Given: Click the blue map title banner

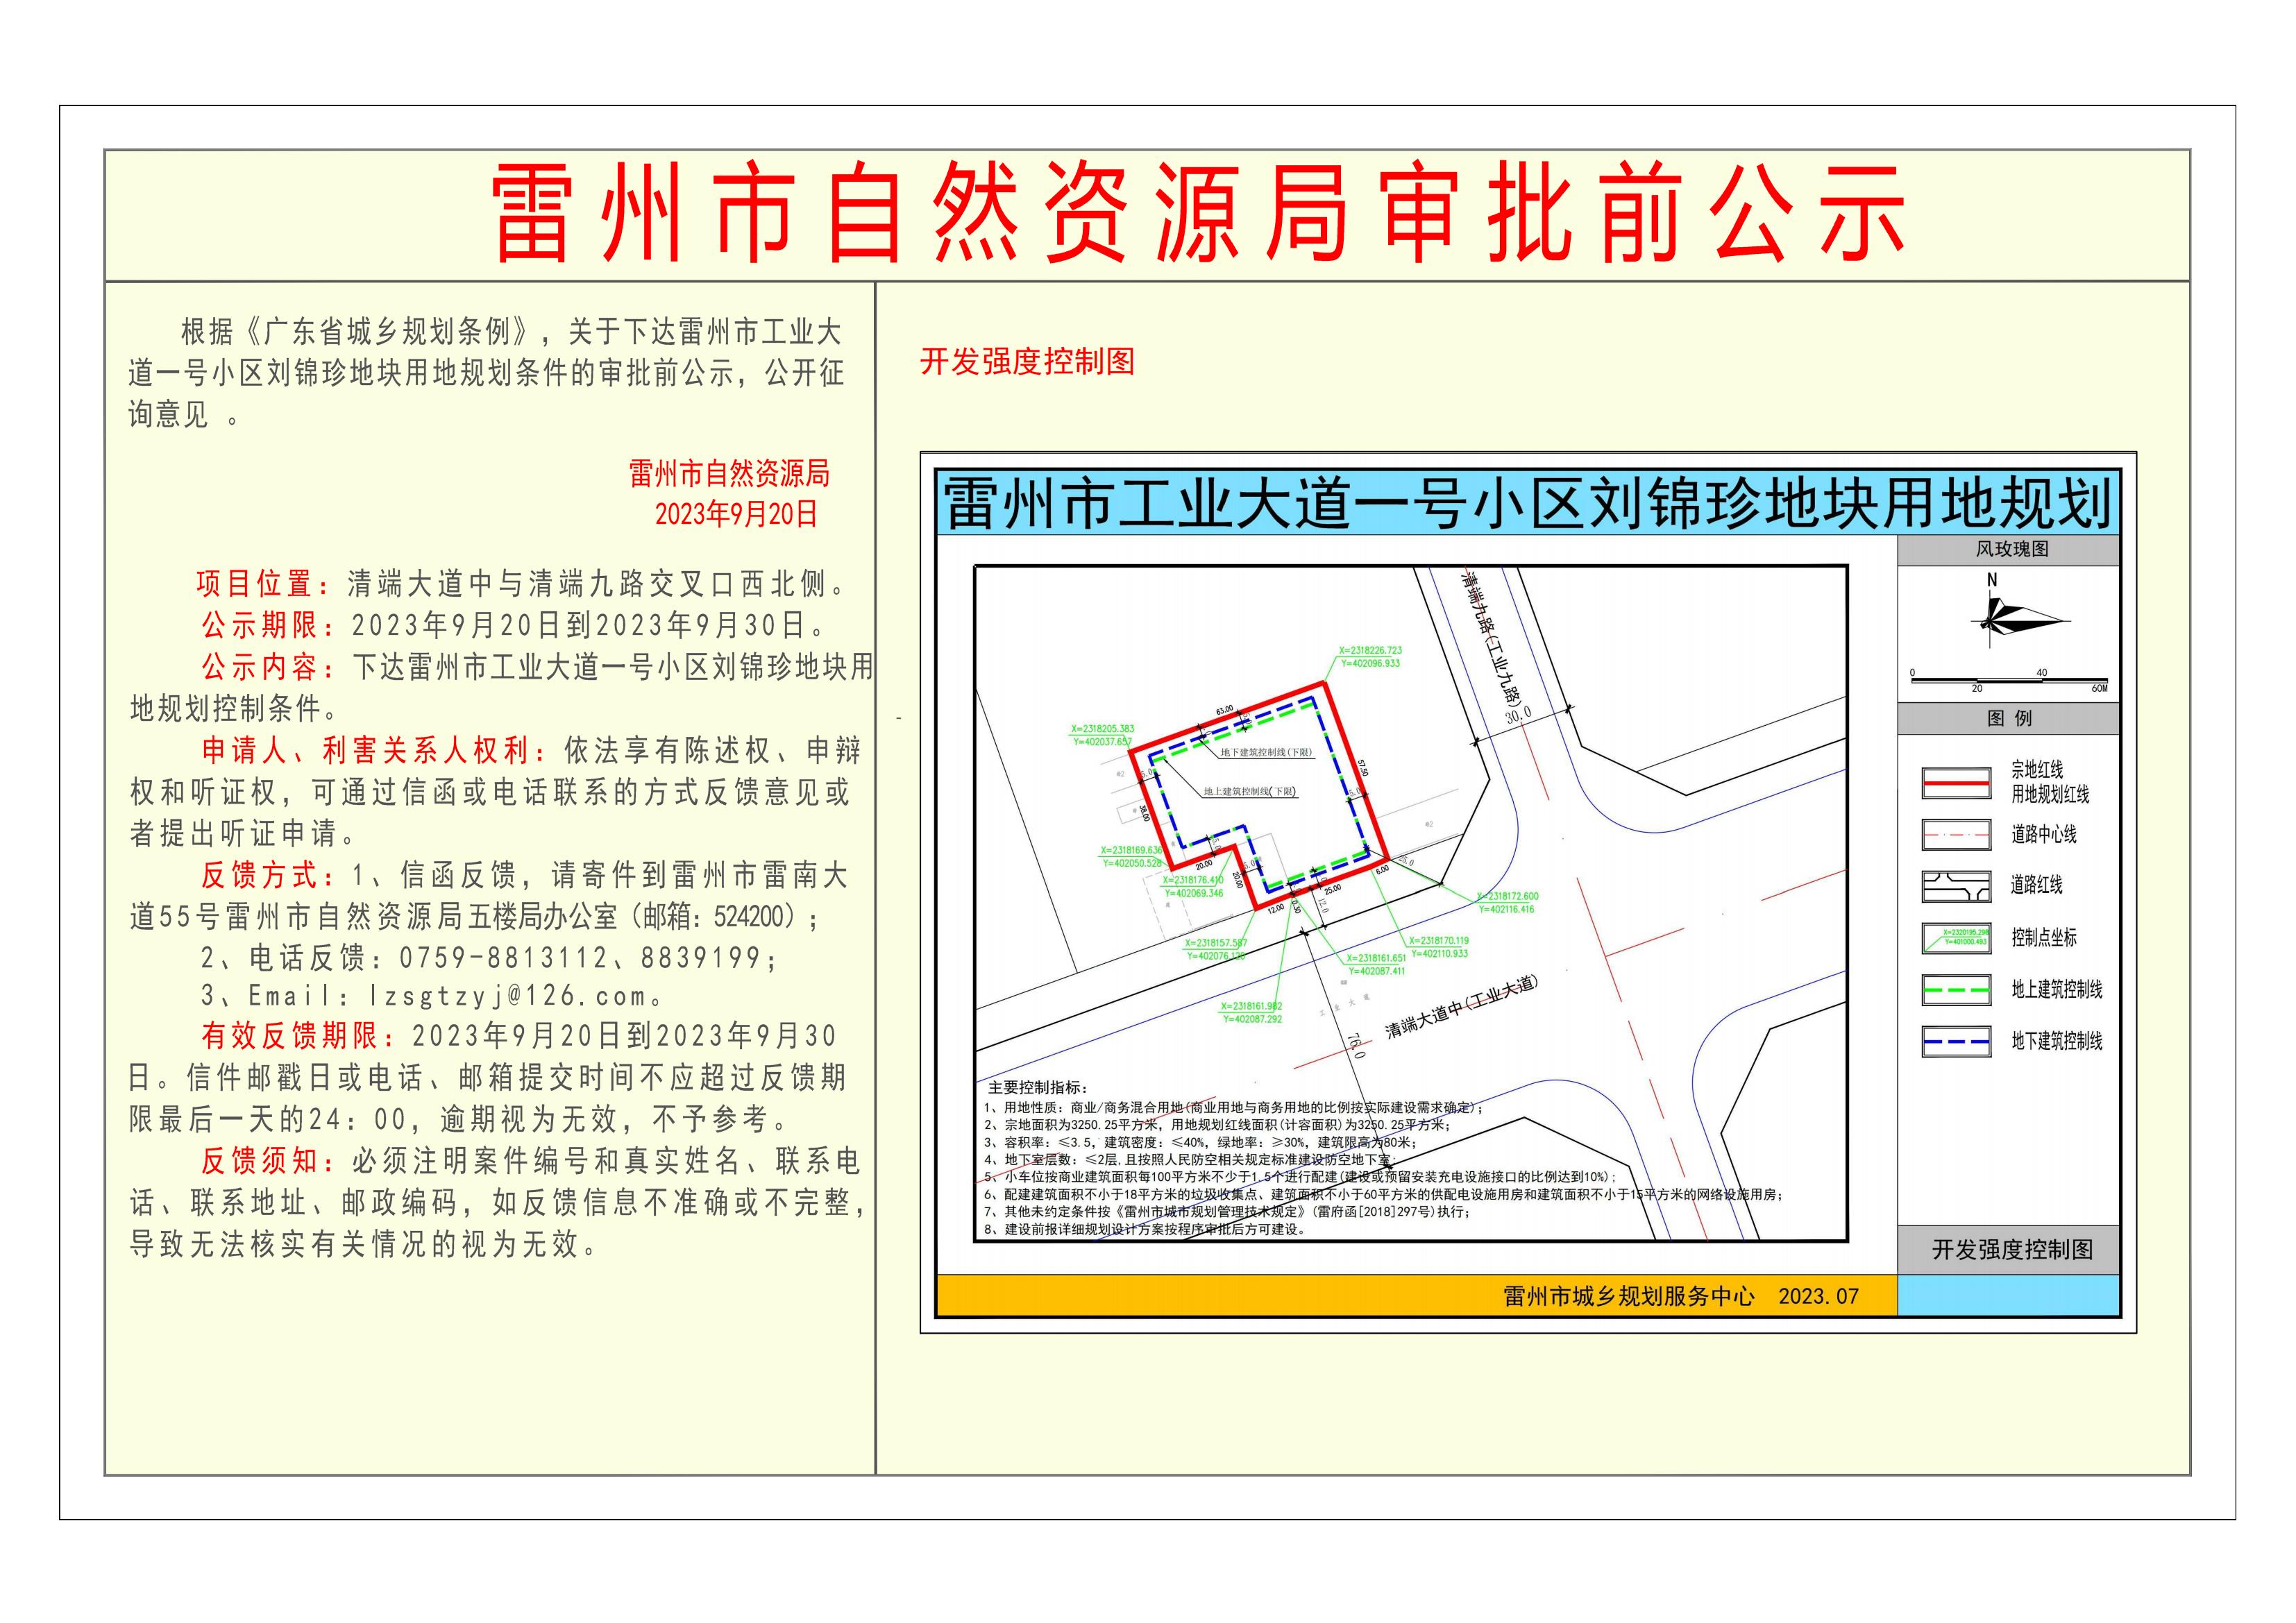Looking at the screenshot, I should pos(1526,503).
